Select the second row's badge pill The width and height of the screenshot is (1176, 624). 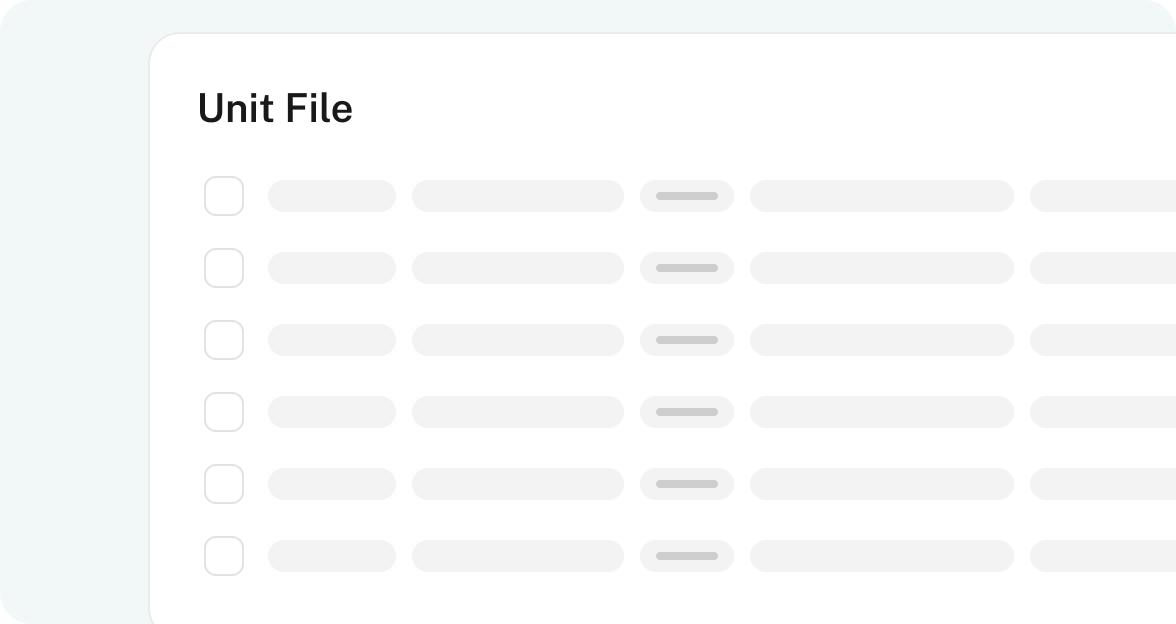[x=687, y=268]
